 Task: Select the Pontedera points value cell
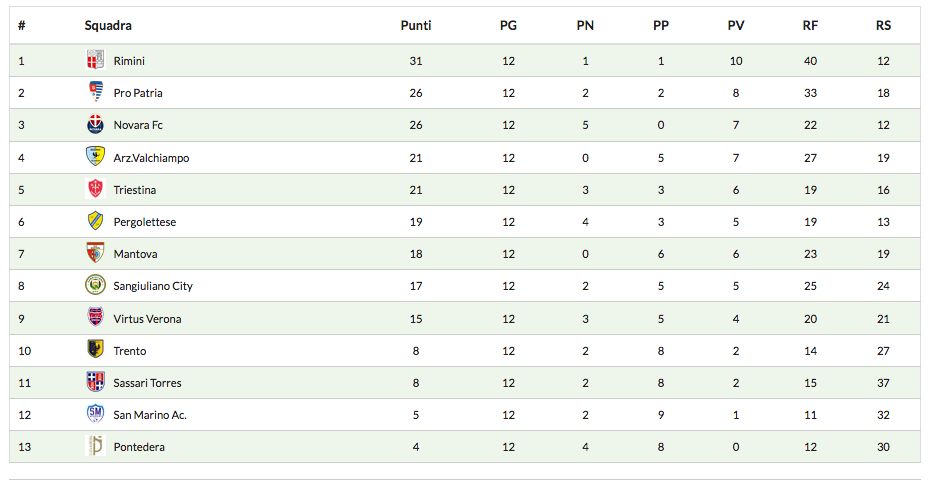pyautogui.click(x=416, y=447)
